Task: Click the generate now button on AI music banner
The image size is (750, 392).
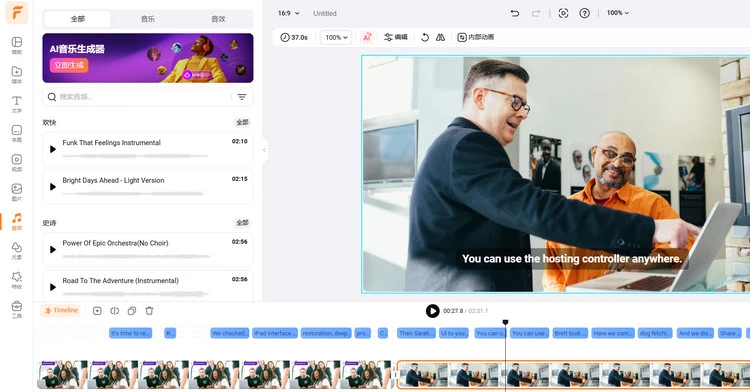Action: pyautogui.click(x=69, y=65)
